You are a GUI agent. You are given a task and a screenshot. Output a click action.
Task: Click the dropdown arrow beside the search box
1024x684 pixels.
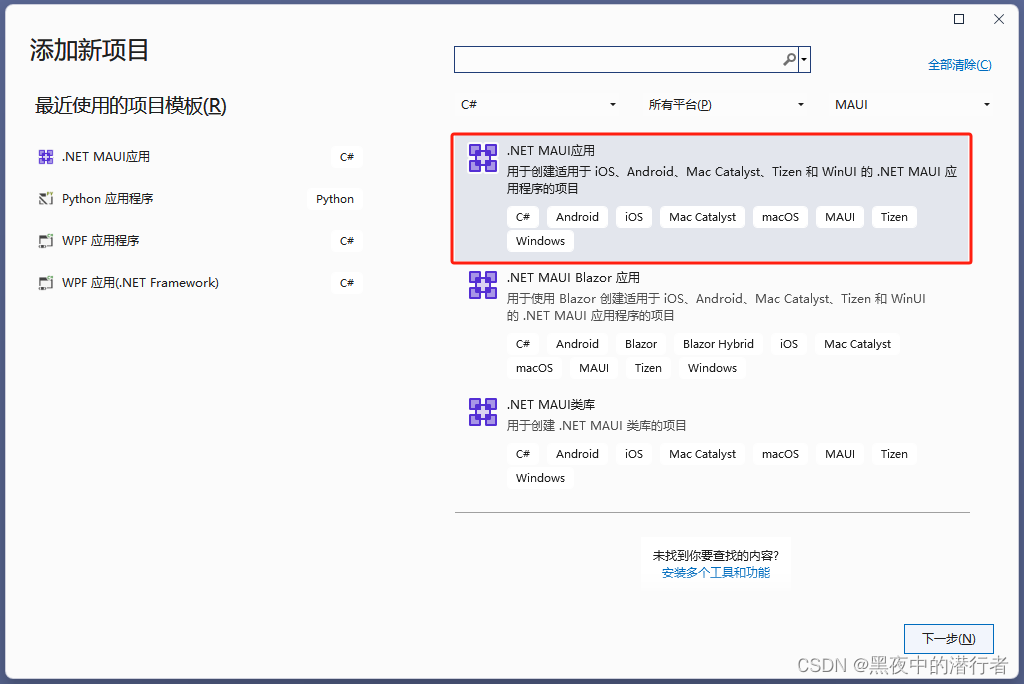(804, 59)
